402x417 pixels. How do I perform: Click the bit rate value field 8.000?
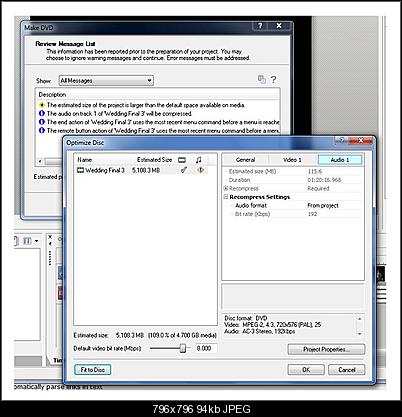coord(206,348)
